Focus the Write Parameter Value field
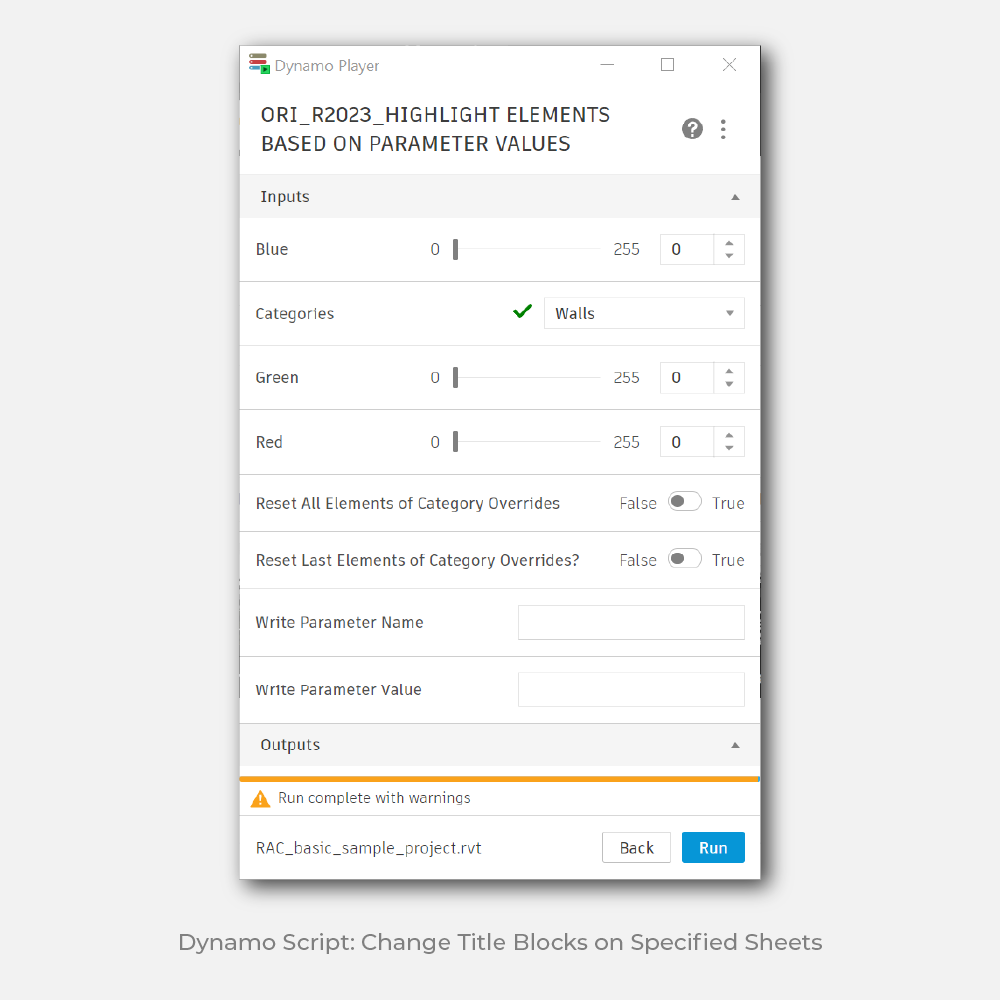The width and height of the screenshot is (1000, 1000). pos(631,689)
